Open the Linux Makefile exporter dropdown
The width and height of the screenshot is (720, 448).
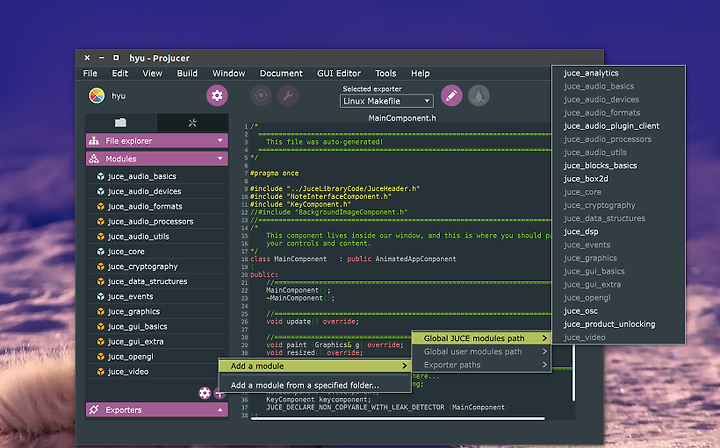387,101
